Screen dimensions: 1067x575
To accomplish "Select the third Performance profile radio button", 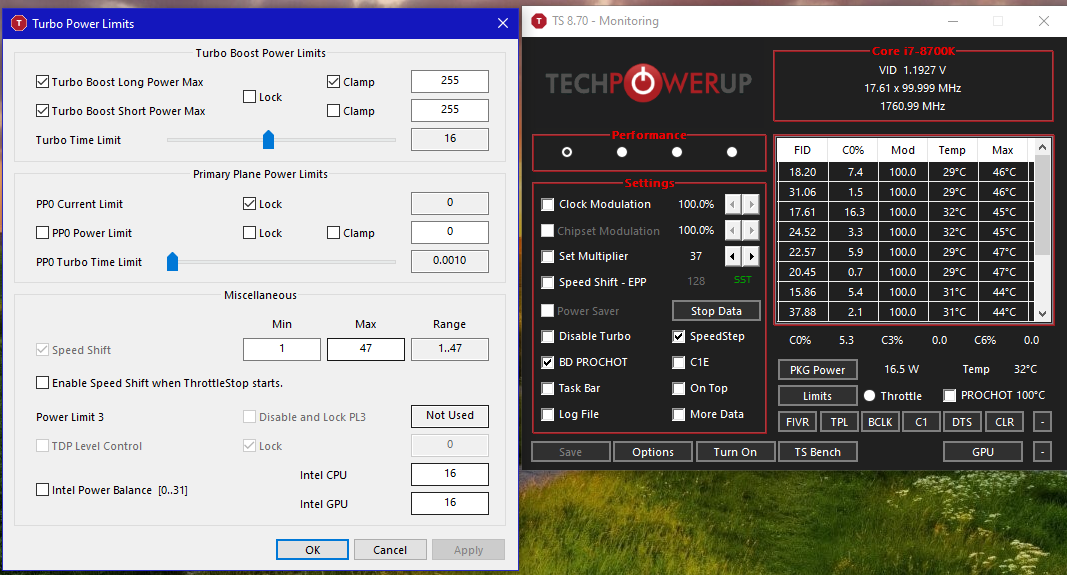I will click(x=676, y=152).
